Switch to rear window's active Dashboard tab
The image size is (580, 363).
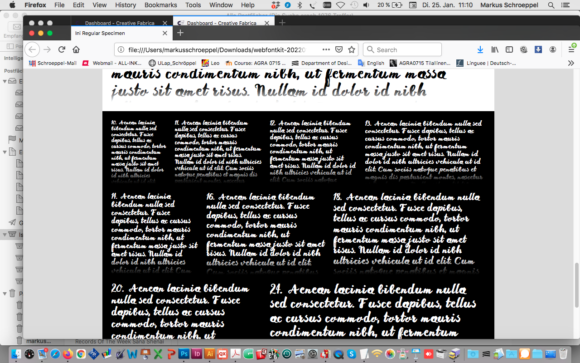tap(224, 23)
